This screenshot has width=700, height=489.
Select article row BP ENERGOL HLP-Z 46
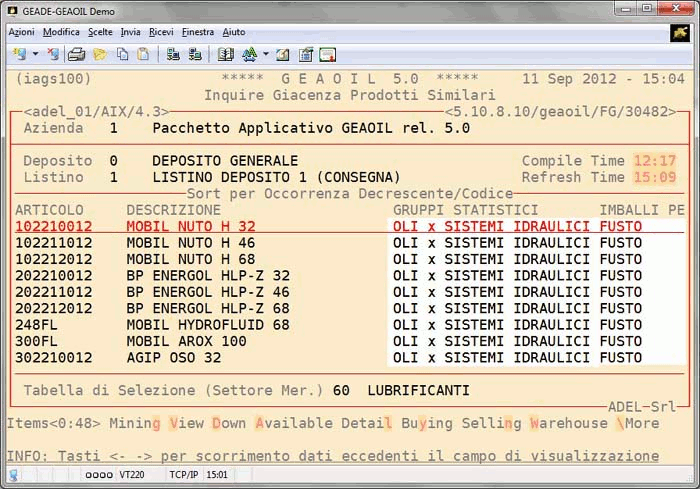(207, 292)
